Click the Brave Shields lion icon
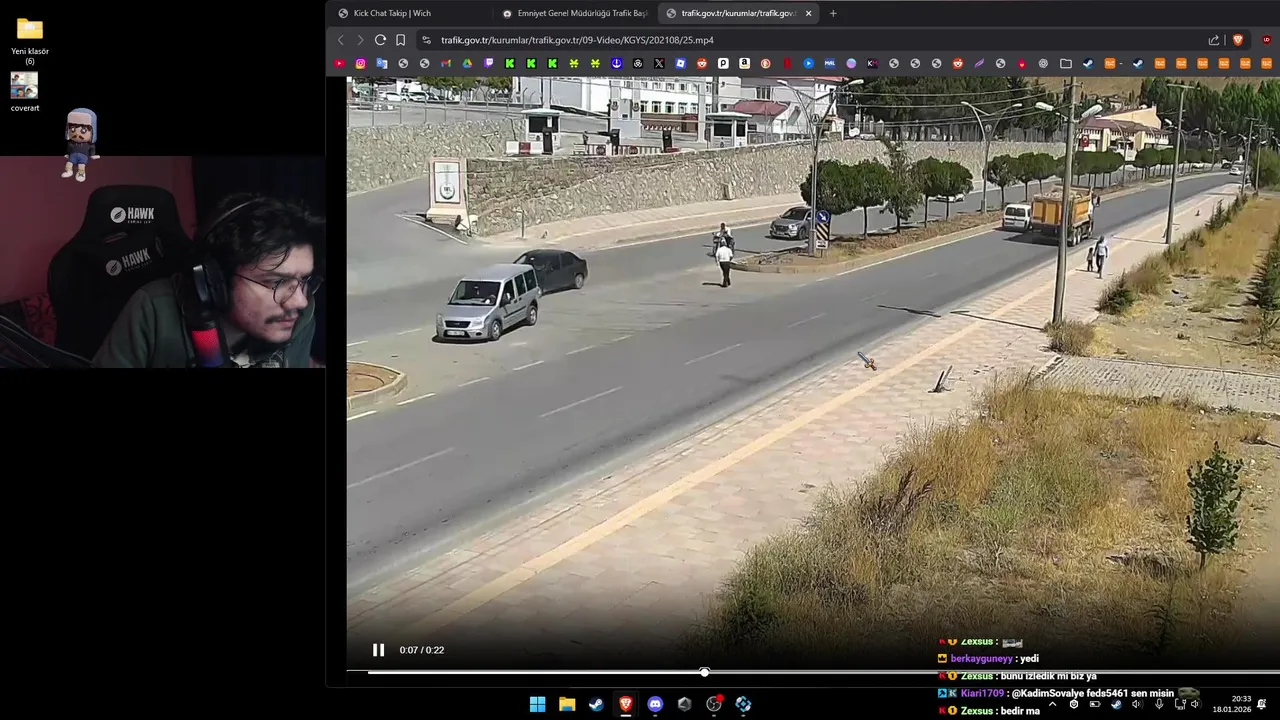Viewport: 1280px width, 720px height. pos(1238,40)
